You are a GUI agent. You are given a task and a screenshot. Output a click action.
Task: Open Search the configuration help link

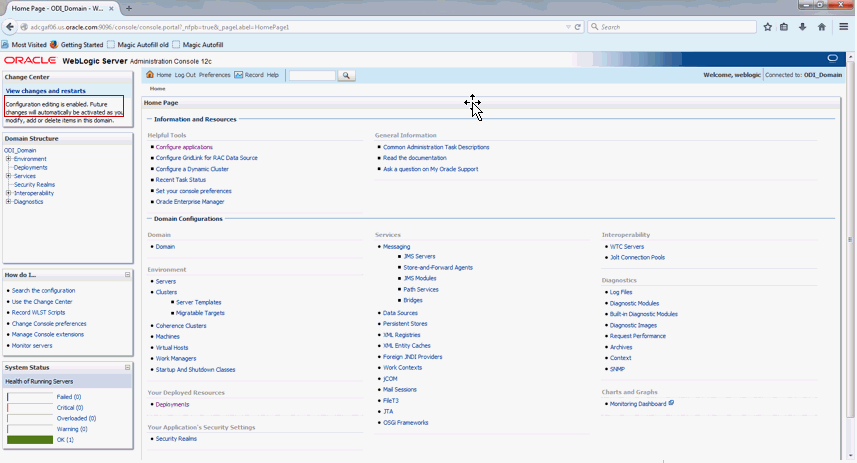43,291
